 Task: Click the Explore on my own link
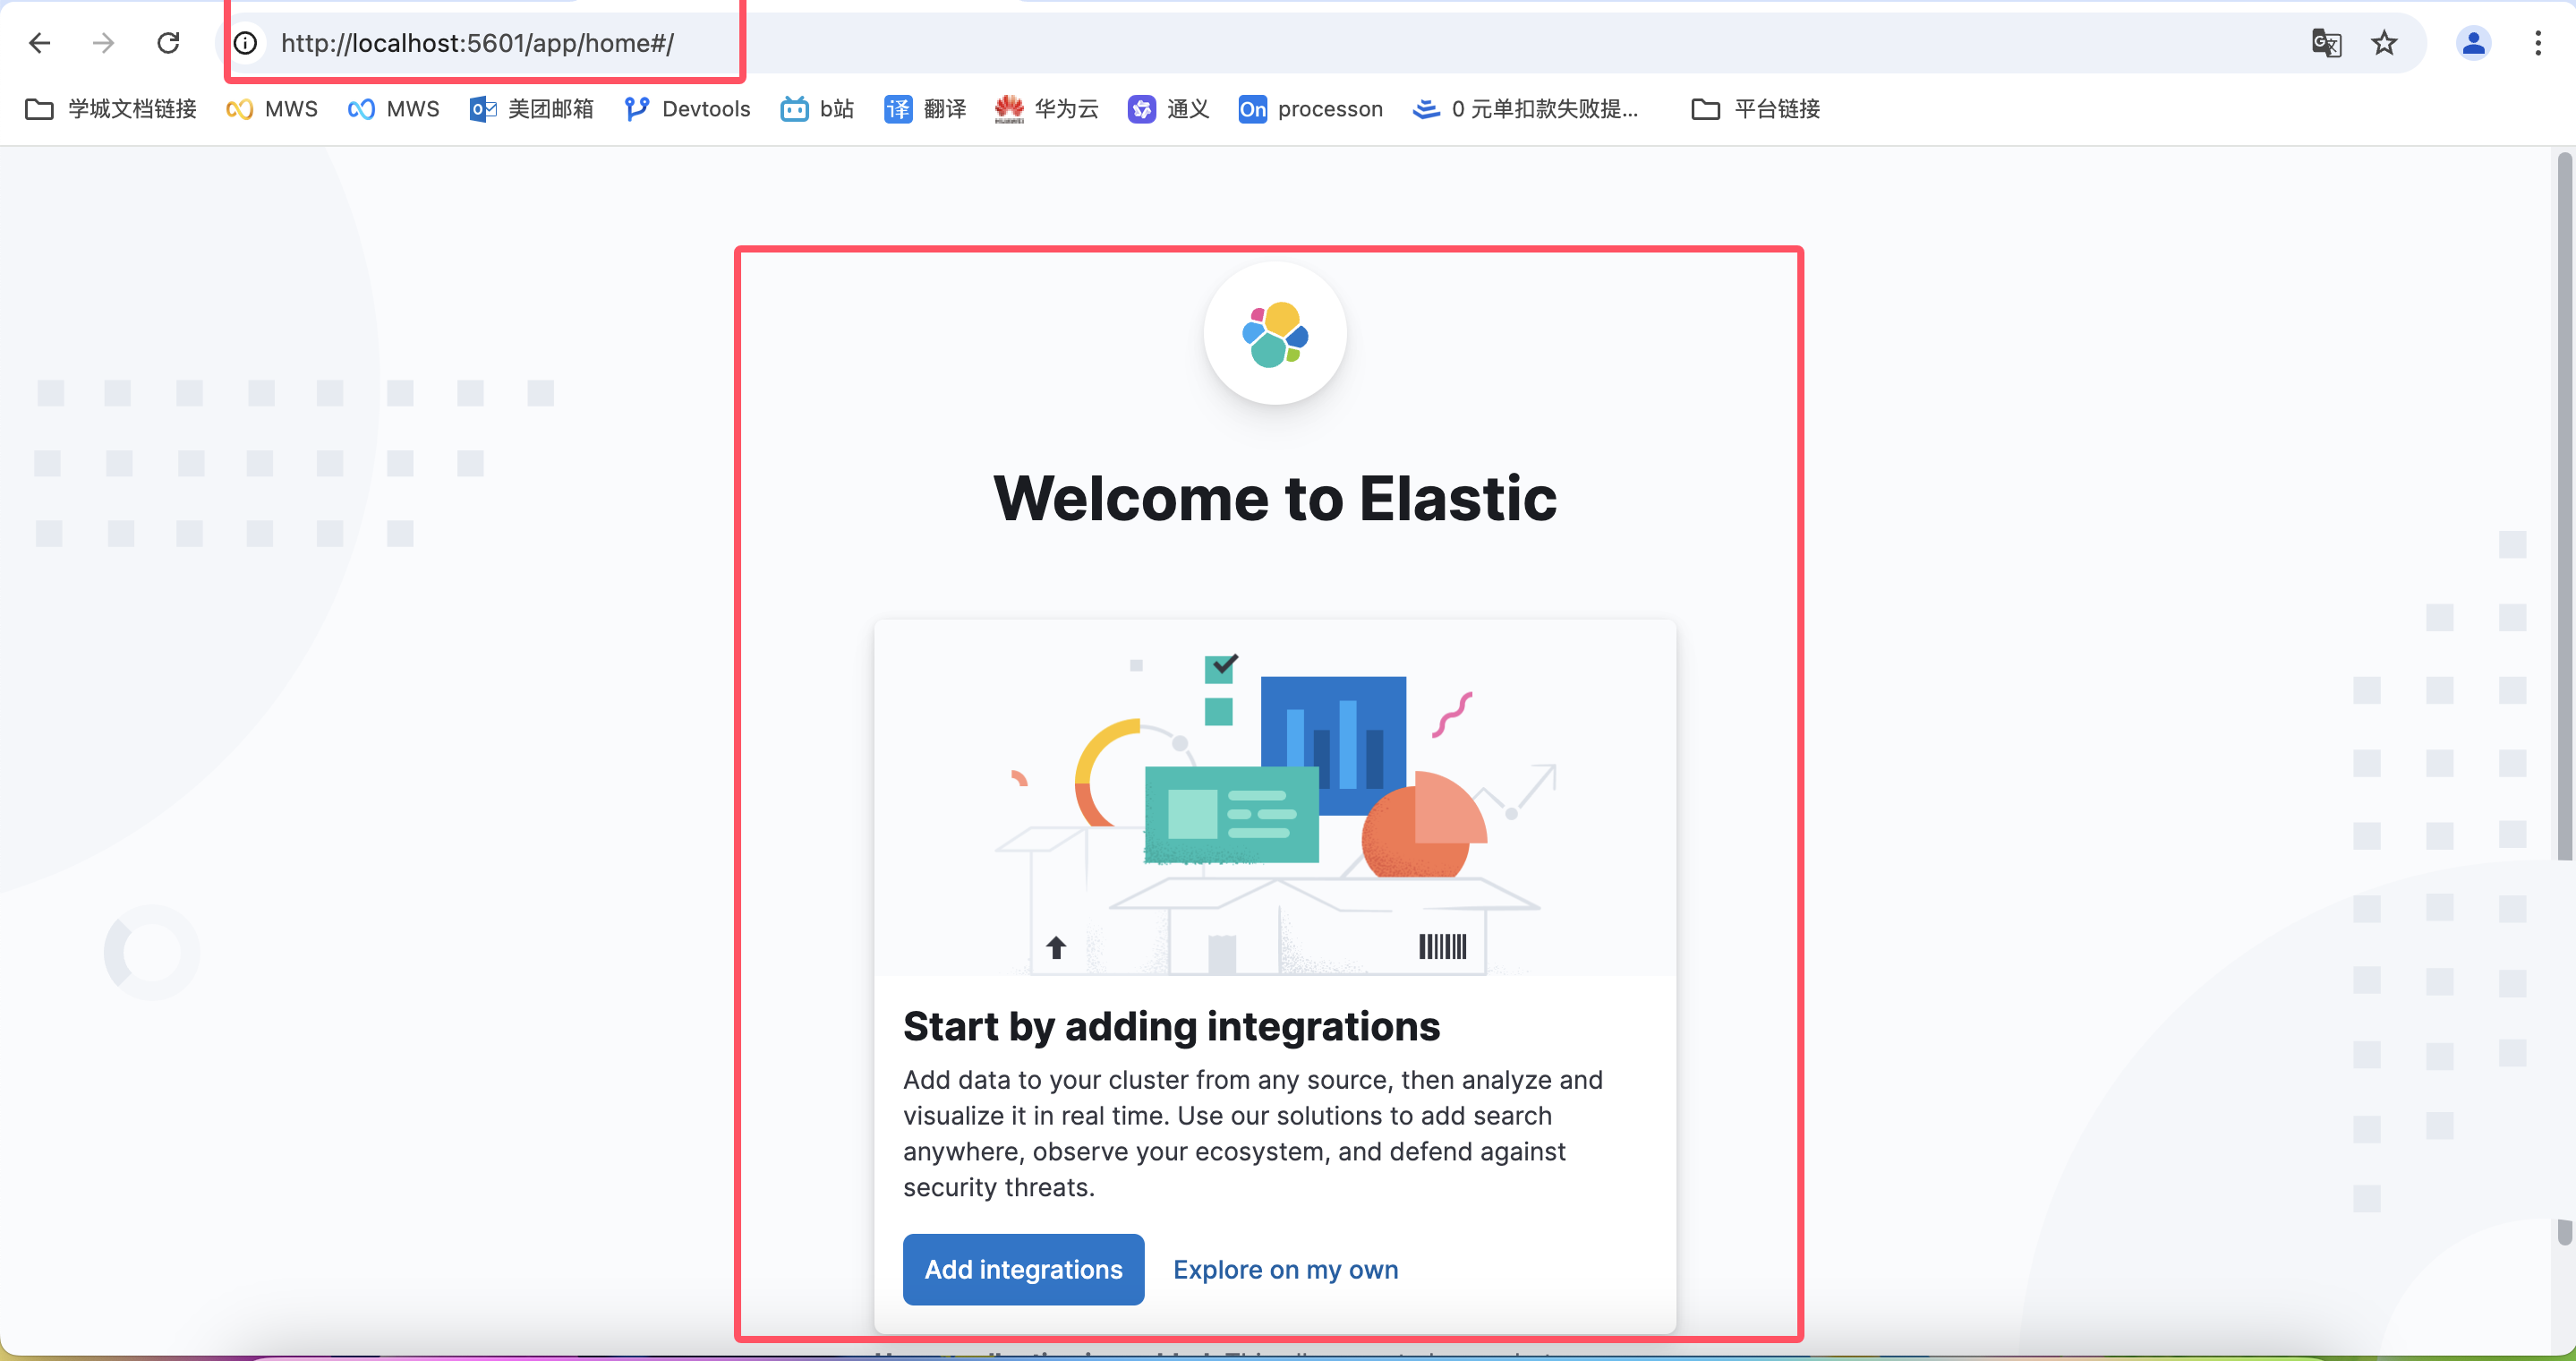(1285, 1269)
